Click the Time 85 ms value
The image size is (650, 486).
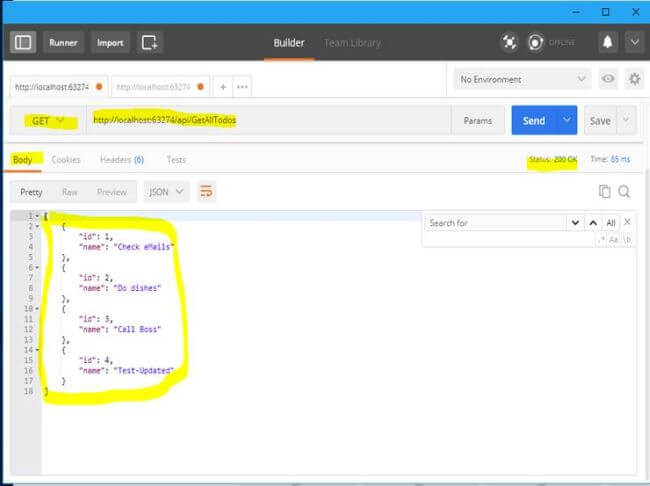click(x=620, y=159)
